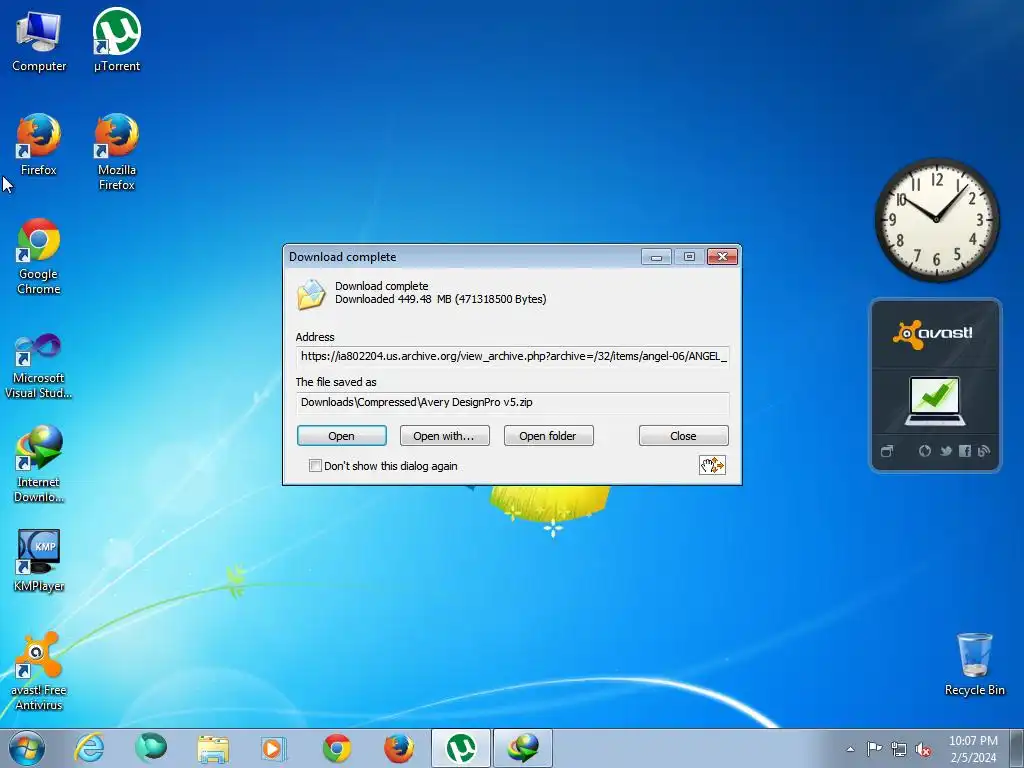Click the Open button
The height and width of the screenshot is (768, 1024).
pos(342,436)
